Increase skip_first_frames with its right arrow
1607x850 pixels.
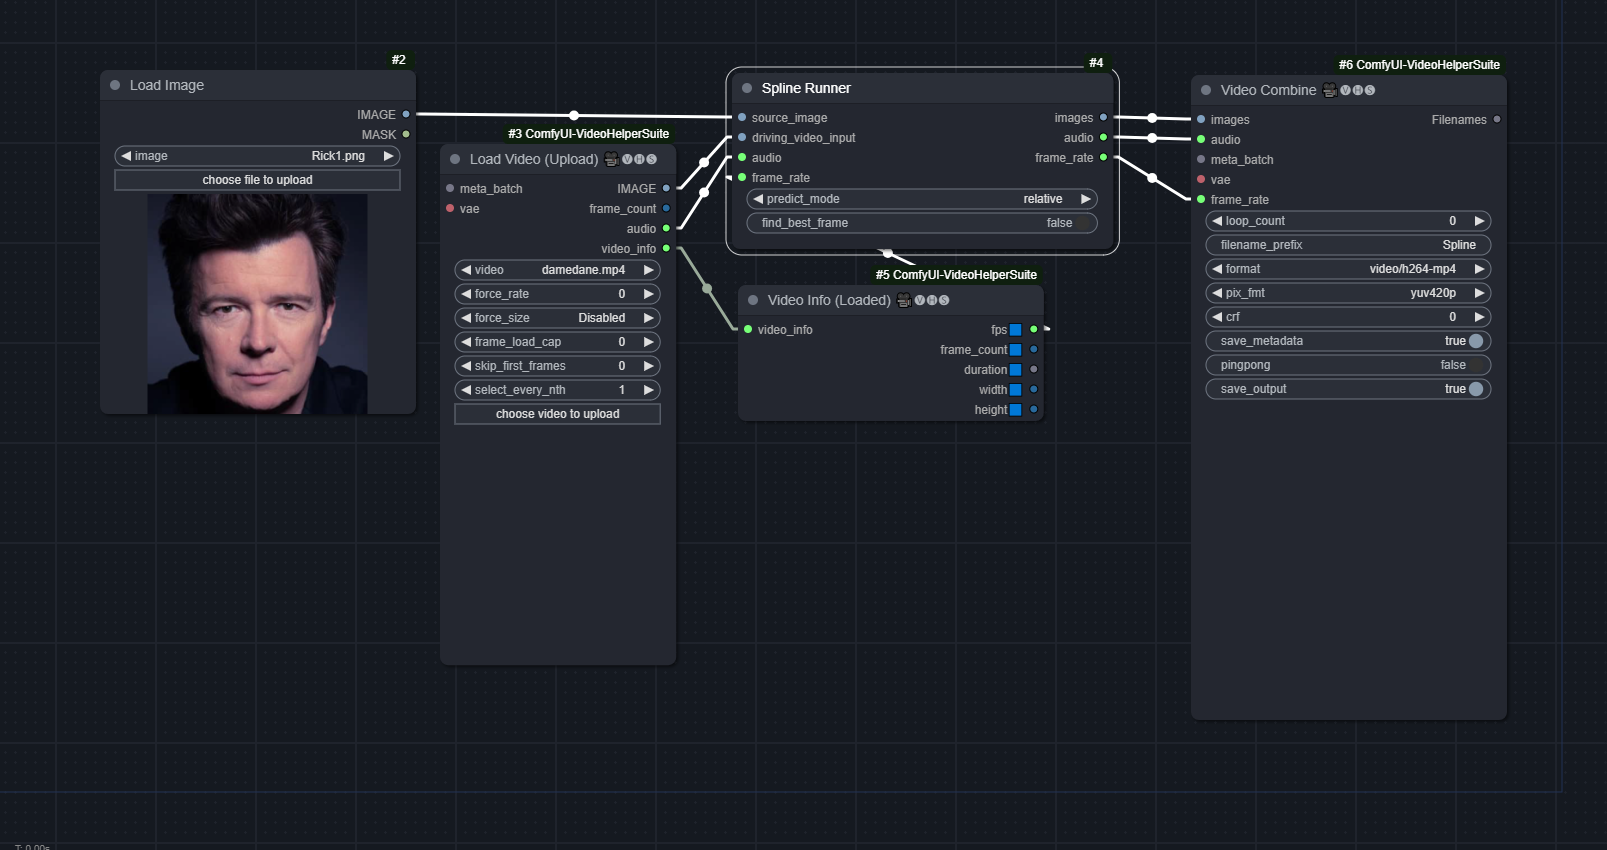click(649, 366)
